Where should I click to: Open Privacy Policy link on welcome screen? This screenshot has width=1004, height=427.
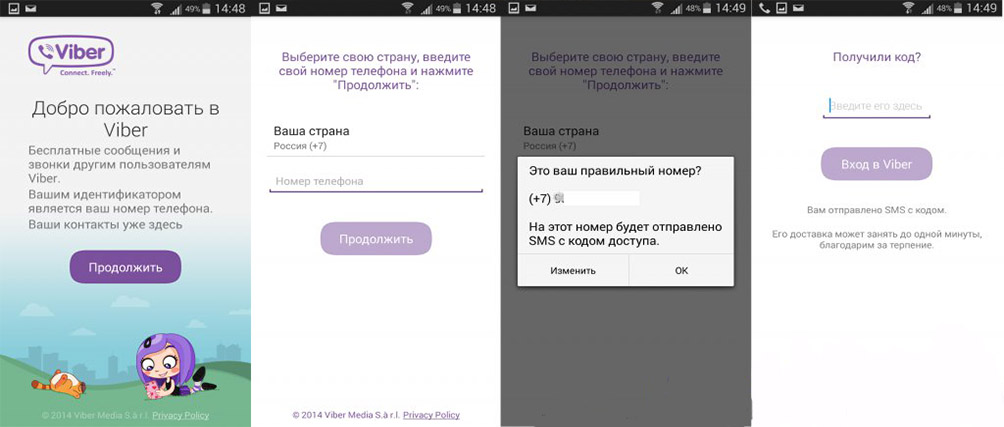click(x=181, y=415)
